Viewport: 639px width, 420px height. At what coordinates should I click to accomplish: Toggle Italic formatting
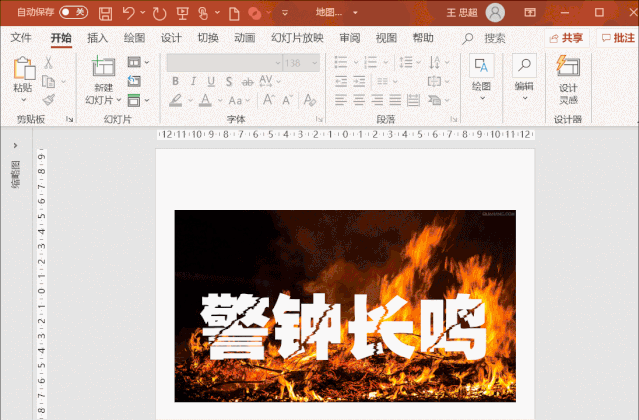point(193,81)
